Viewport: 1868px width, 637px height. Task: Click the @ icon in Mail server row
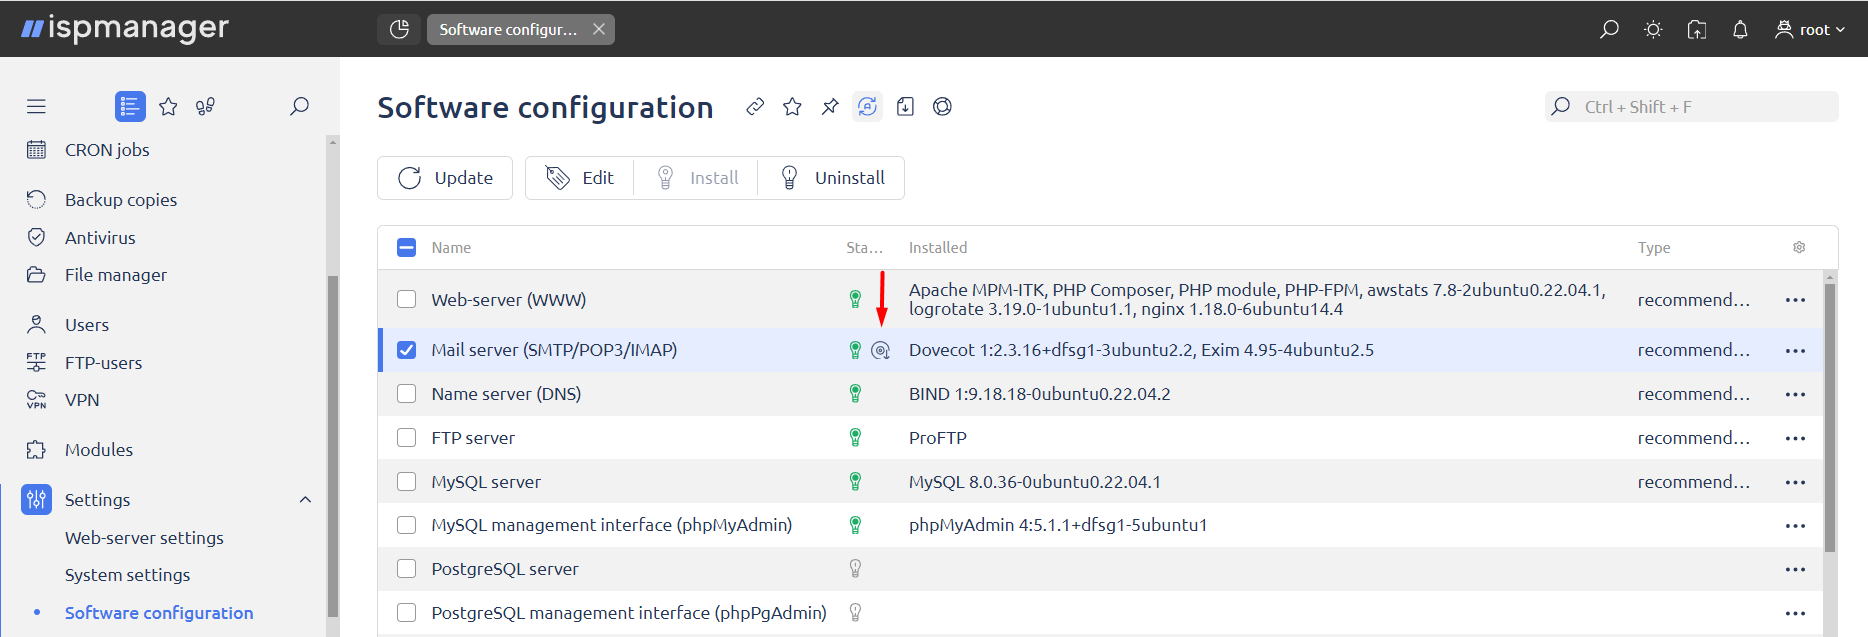(x=880, y=350)
